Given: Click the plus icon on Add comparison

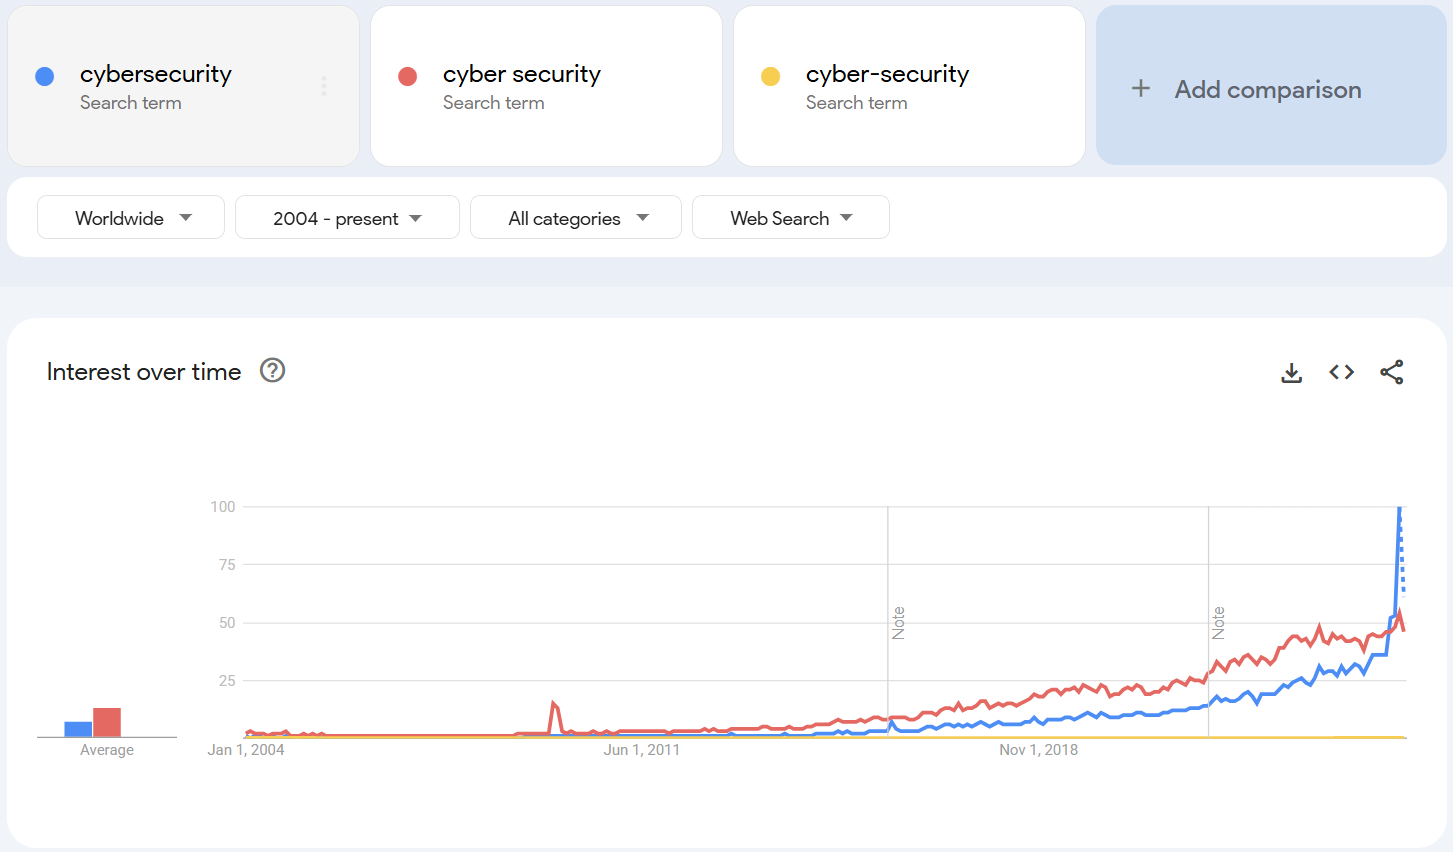Looking at the screenshot, I should tap(1140, 89).
